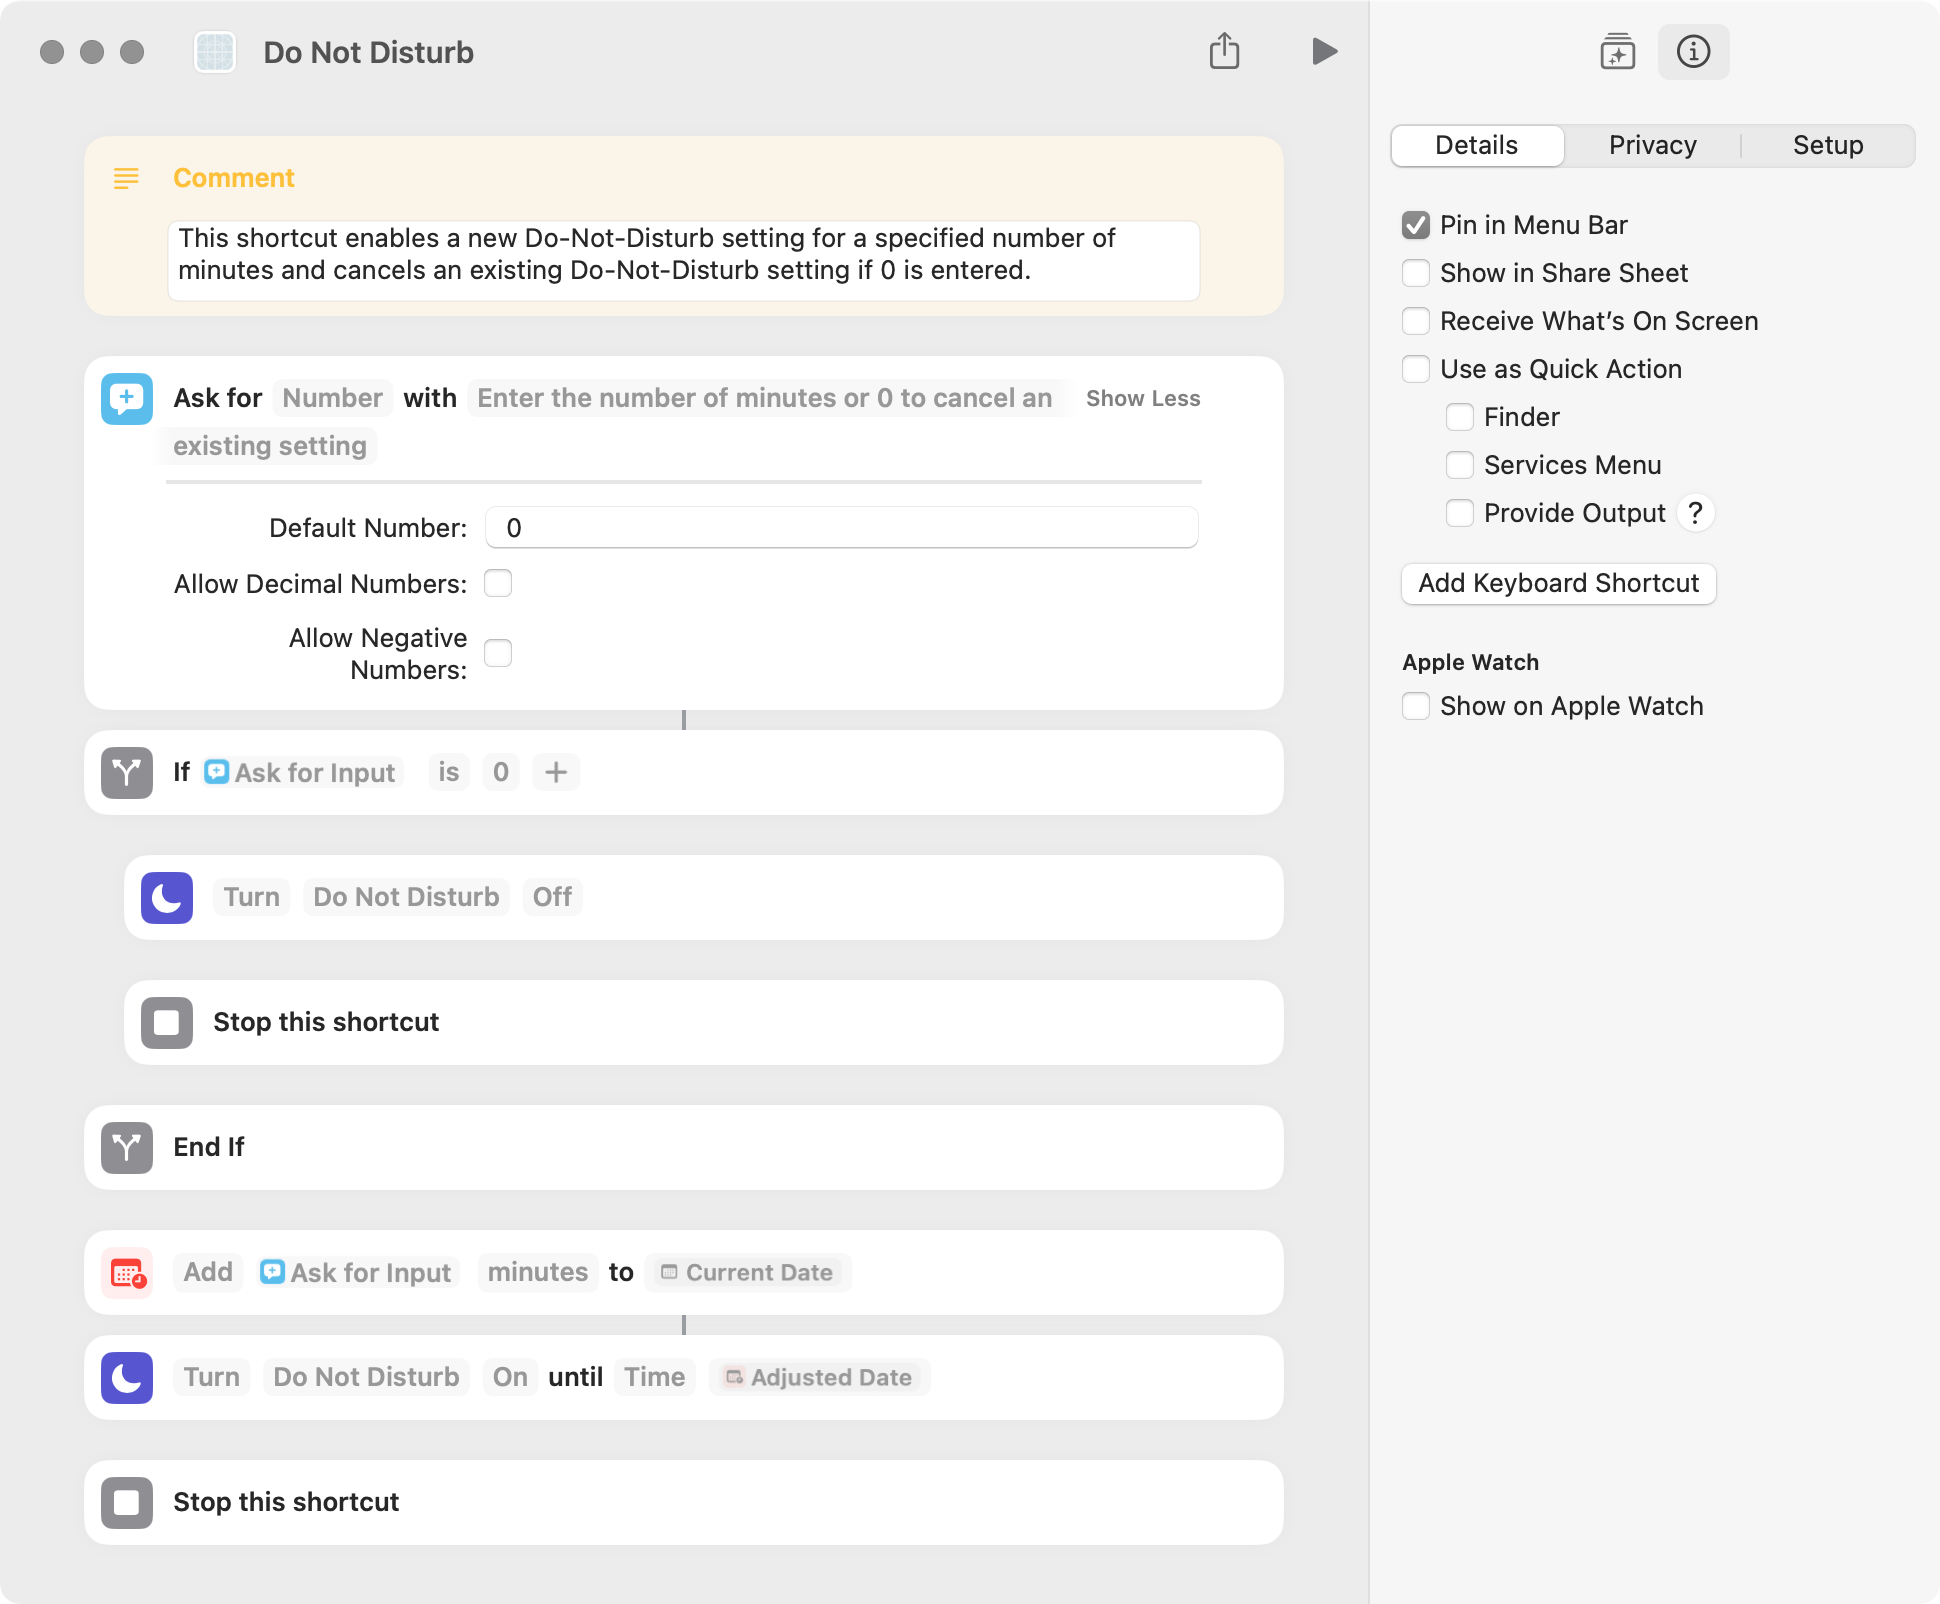Open the Action Library panel icon
This screenshot has height=1604, width=1940.
click(x=1617, y=51)
